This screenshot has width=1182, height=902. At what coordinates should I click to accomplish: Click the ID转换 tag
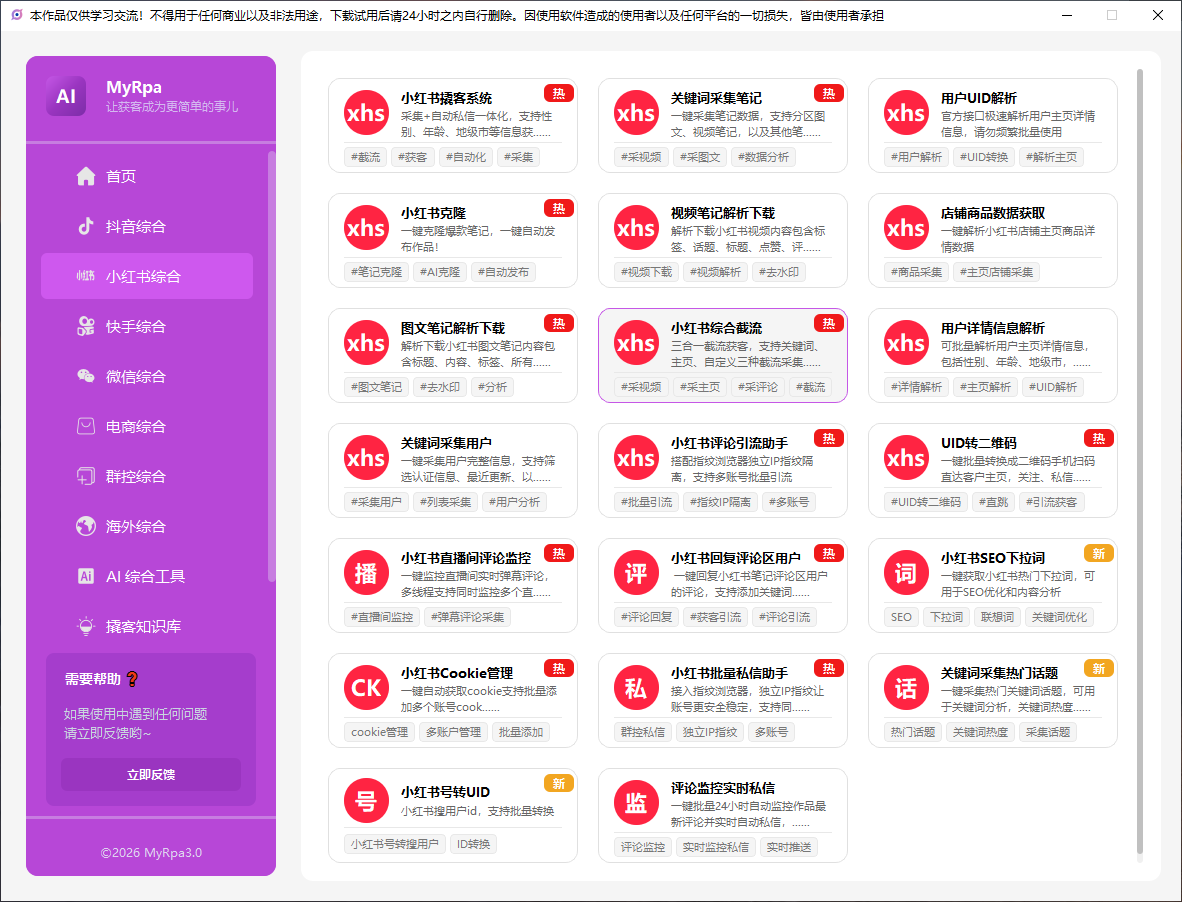[x=473, y=844]
